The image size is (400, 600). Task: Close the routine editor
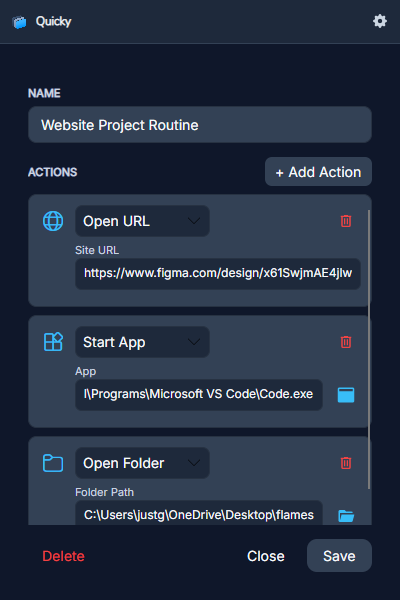pyautogui.click(x=266, y=556)
